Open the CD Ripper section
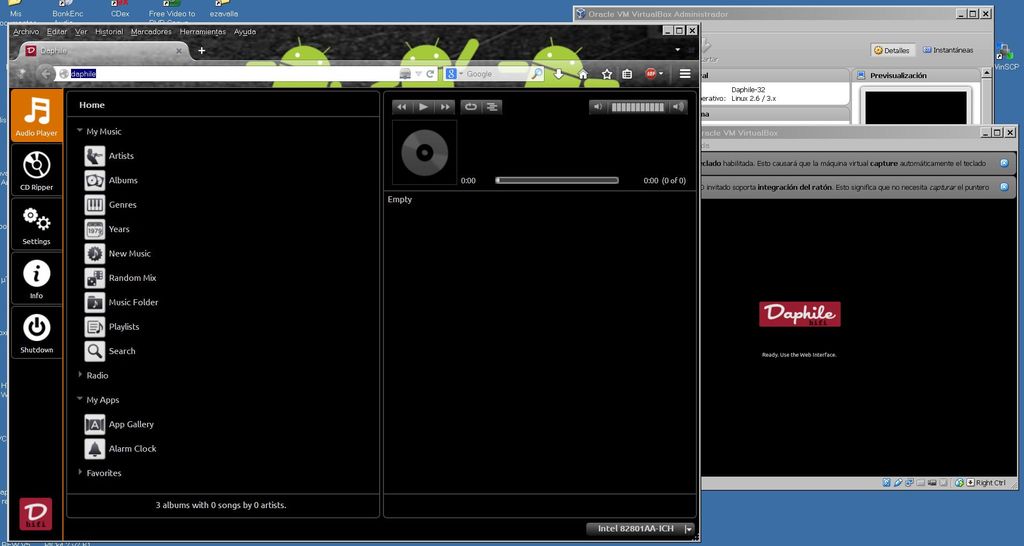This screenshot has height=546, width=1024. pyautogui.click(x=37, y=170)
